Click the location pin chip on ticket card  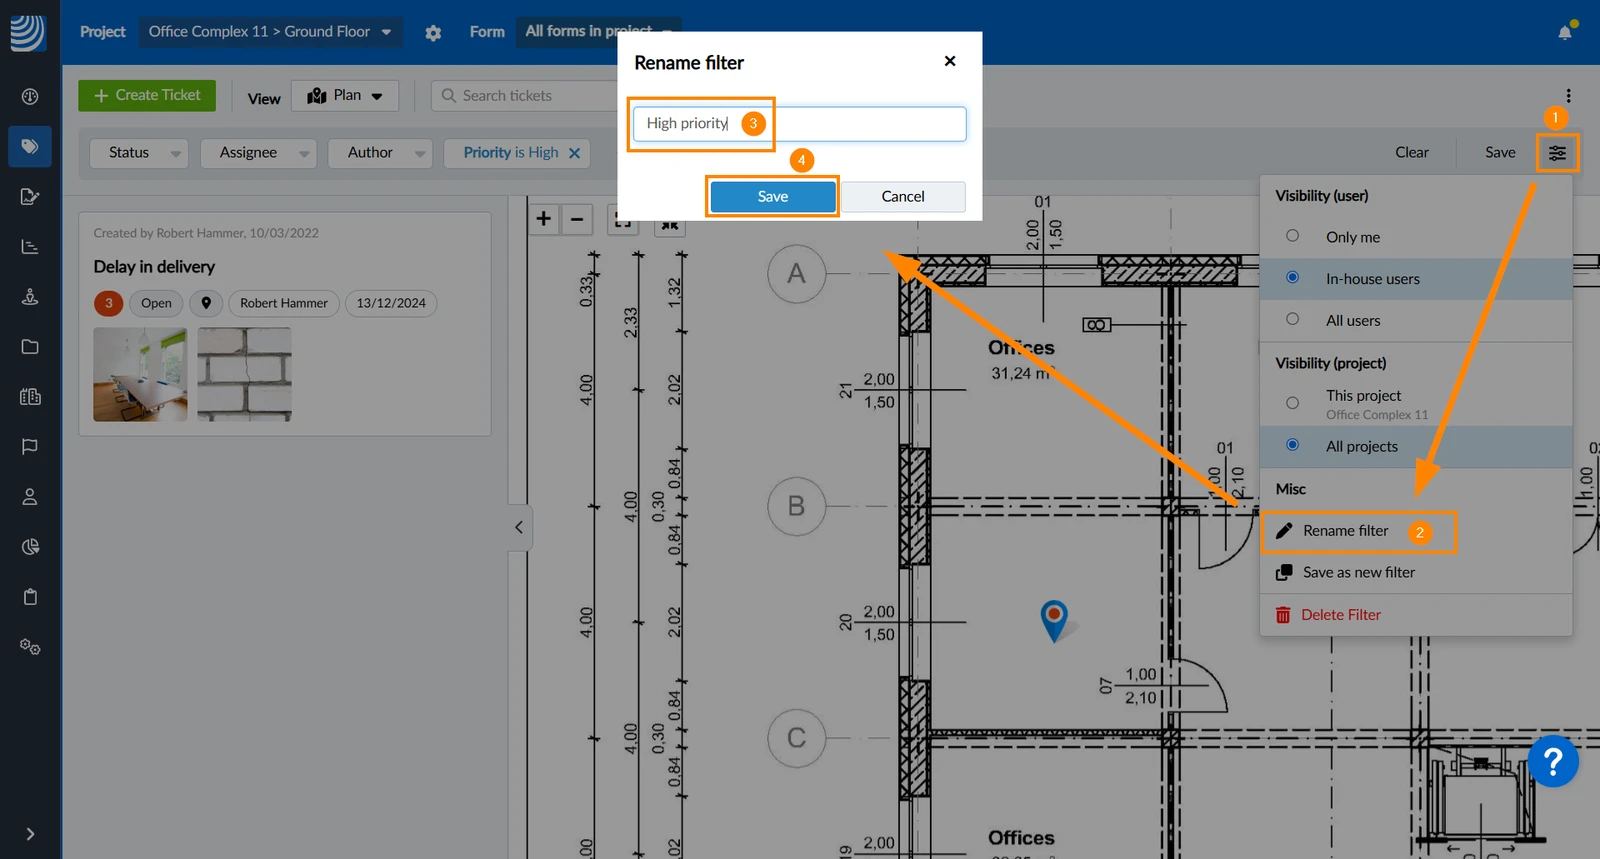pos(206,303)
